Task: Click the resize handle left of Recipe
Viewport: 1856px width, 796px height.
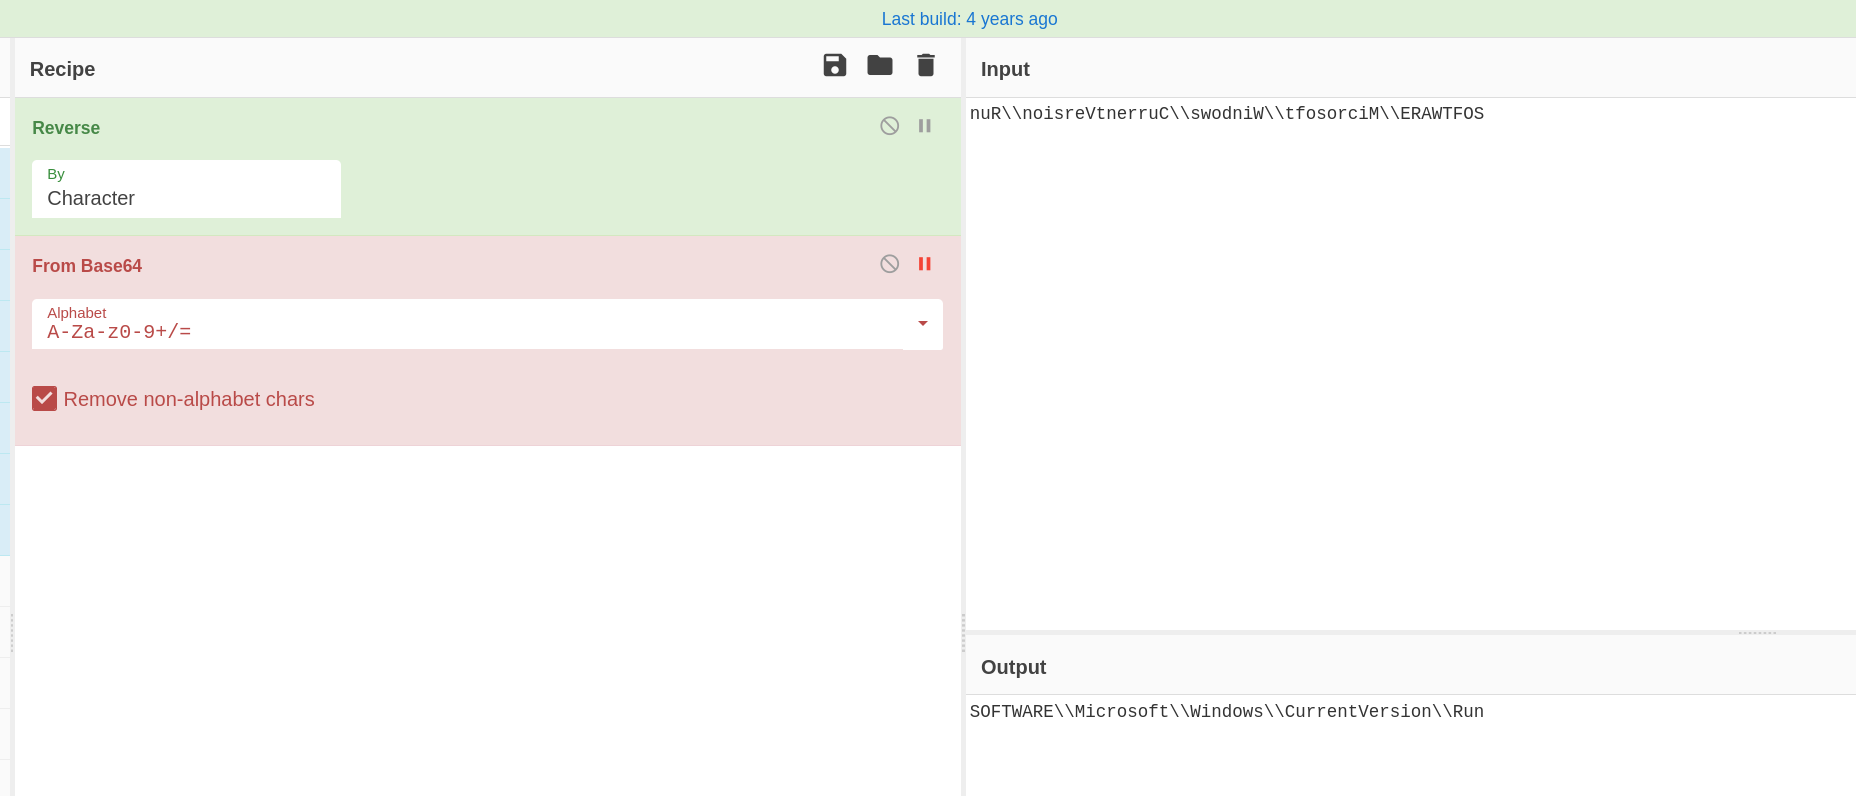Action: pos(12,632)
